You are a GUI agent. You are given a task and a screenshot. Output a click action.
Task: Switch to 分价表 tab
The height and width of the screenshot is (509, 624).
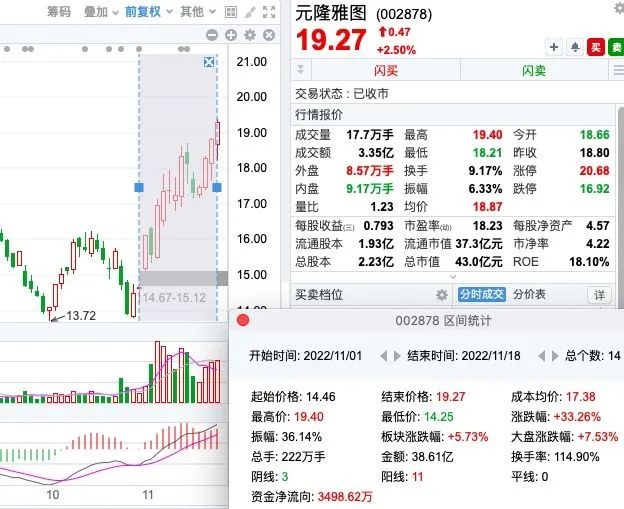(x=530, y=295)
